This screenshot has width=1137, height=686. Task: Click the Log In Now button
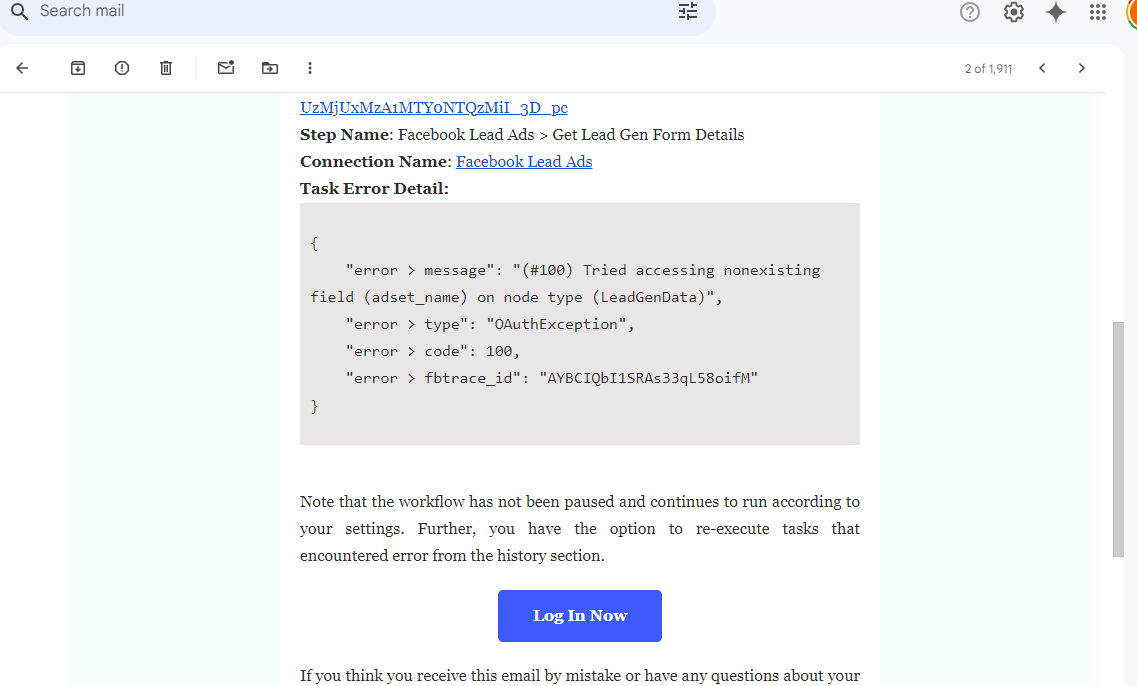point(580,616)
